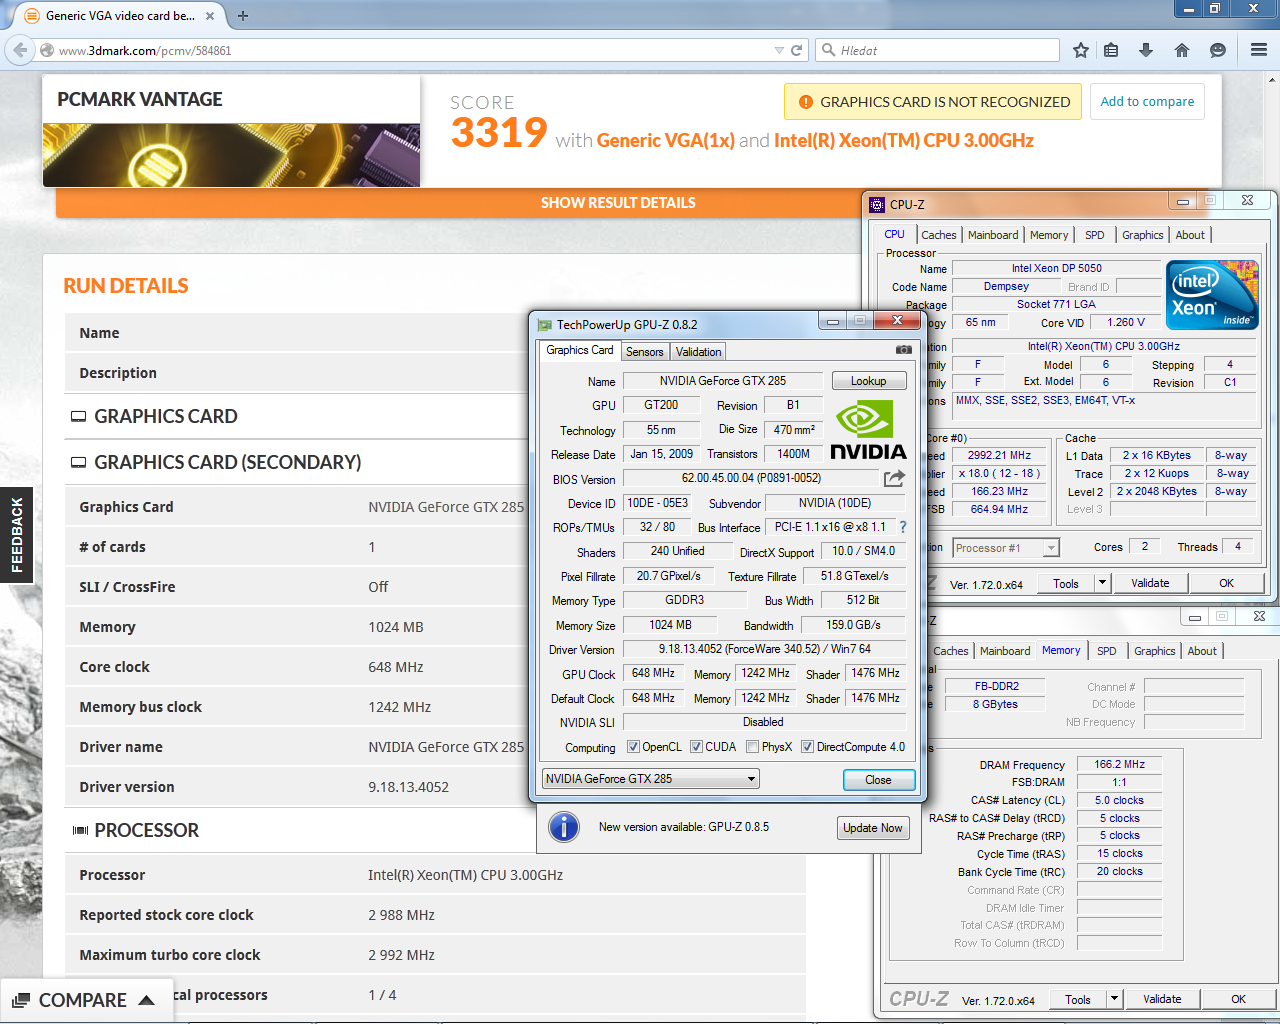This screenshot has width=1280, height=1024.
Task: Click the browser back arrow button
Action: pos(21,50)
